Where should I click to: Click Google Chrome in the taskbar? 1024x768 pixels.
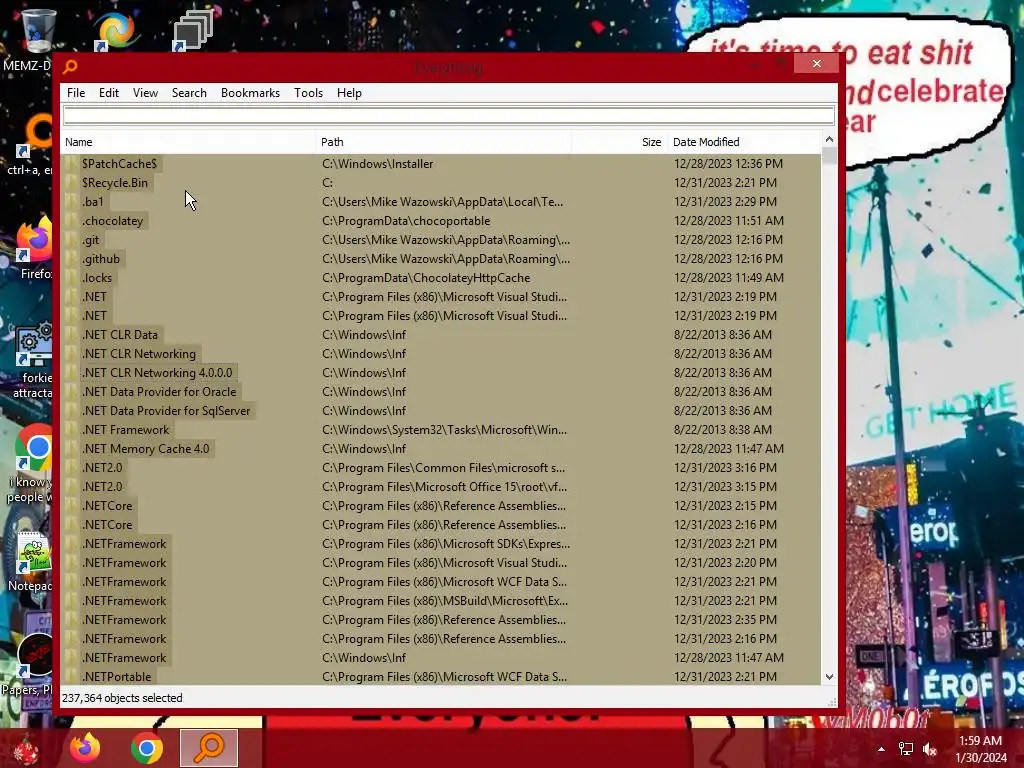(x=146, y=748)
